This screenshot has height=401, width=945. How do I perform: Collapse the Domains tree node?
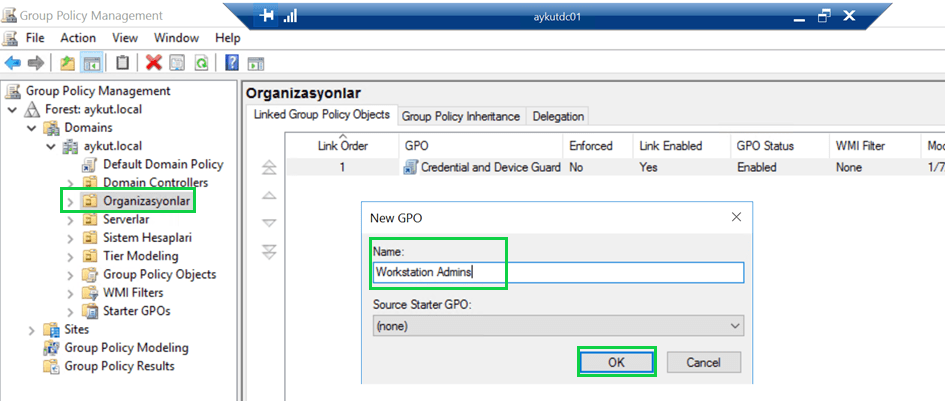coord(32,128)
